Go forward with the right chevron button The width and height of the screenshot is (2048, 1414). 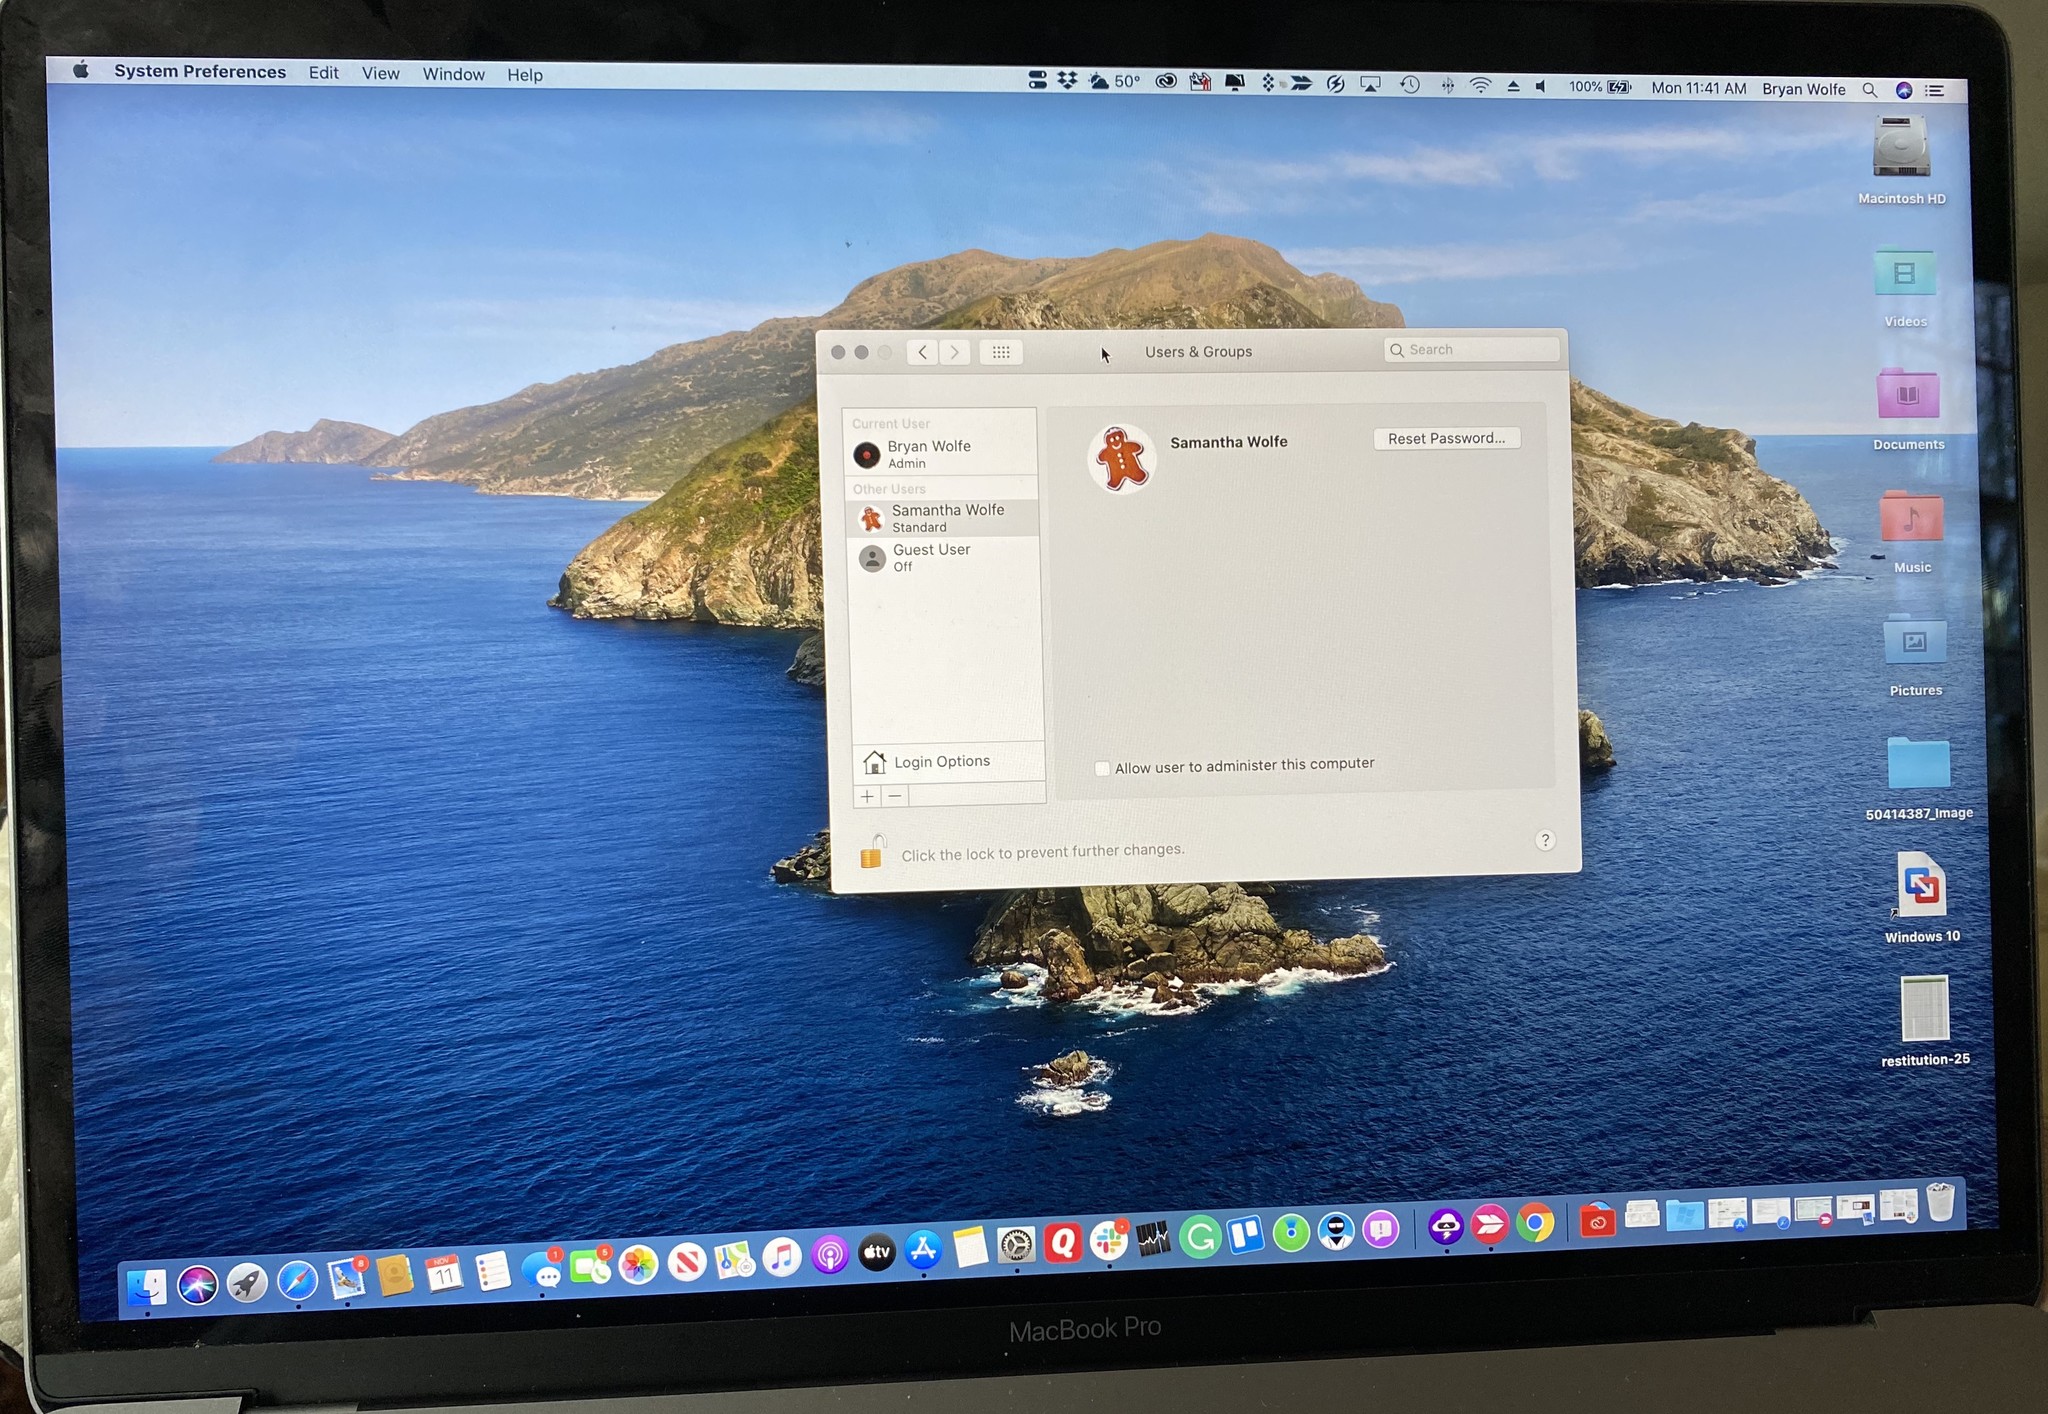tap(955, 352)
